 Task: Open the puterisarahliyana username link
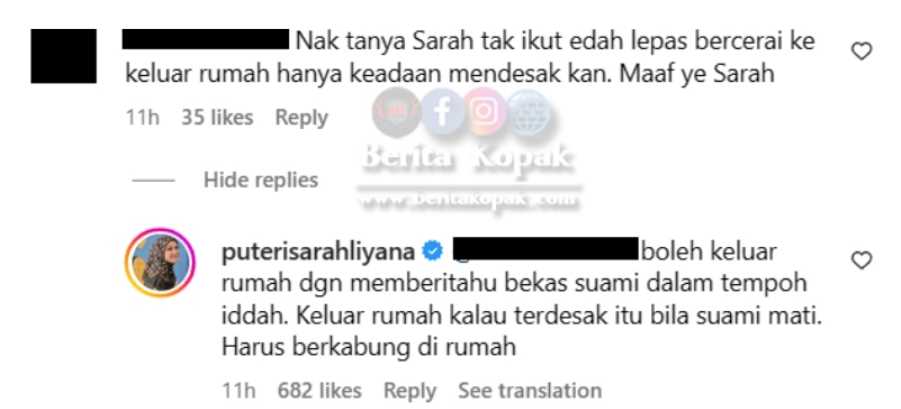pos(318,252)
